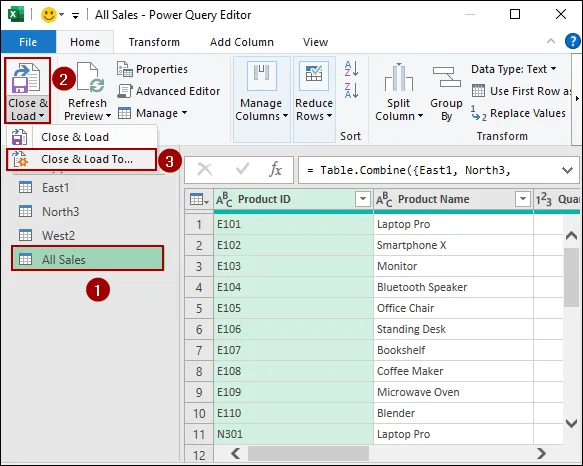Expand the Close & Load dropdown arrow
Image resolution: width=583 pixels, height=466 pixels.
point(42,116)
